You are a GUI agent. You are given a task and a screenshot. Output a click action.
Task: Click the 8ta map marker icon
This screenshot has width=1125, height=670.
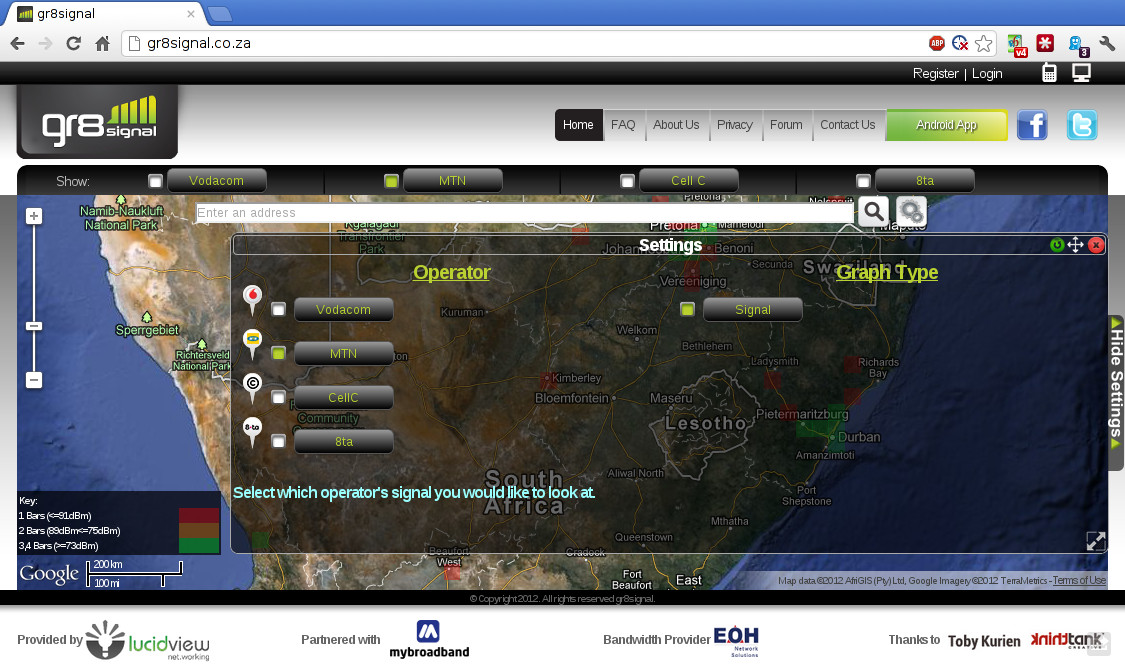point(253,432)
